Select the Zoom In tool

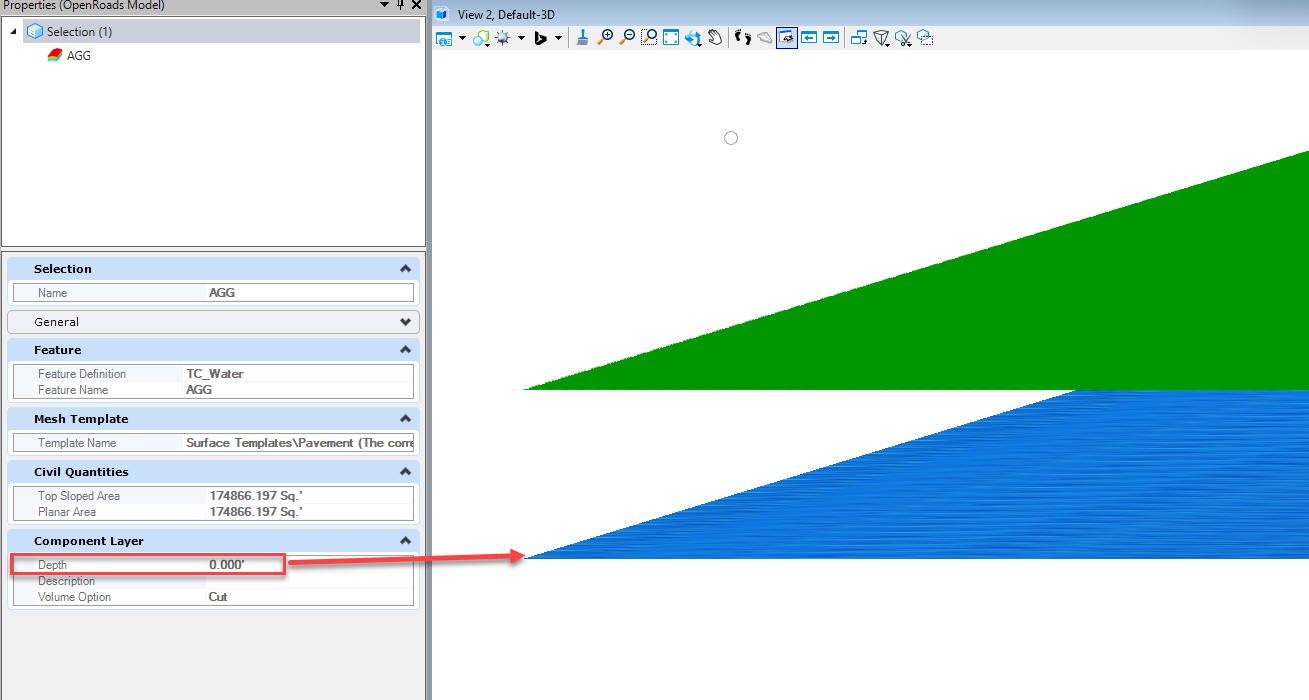[605, 38]
